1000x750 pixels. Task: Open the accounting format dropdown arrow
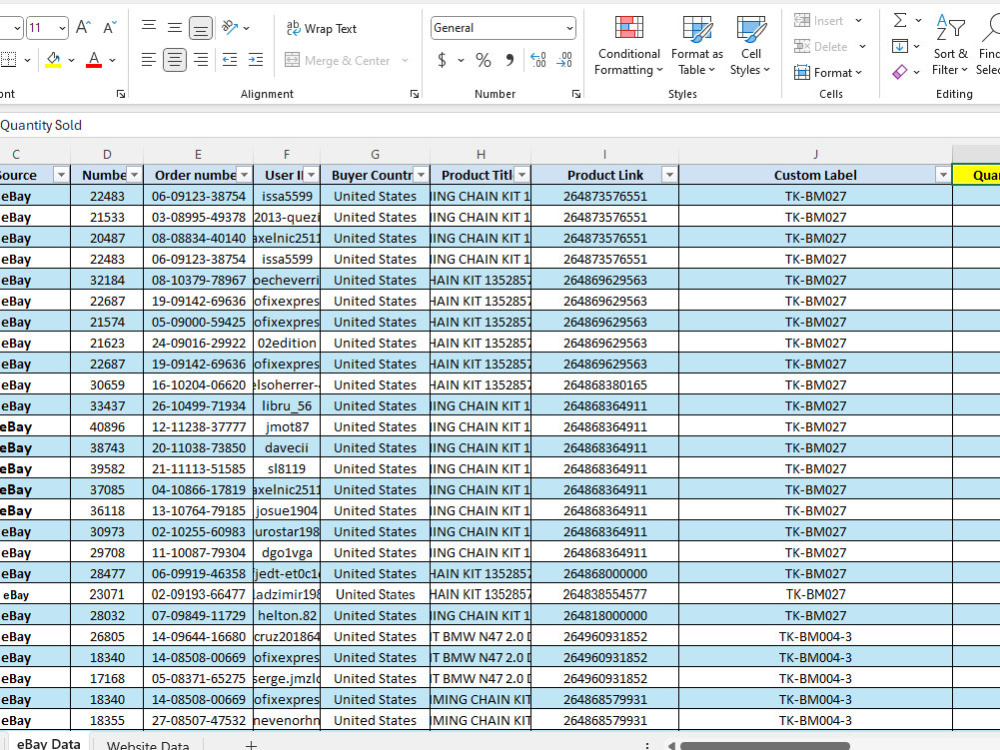[460, 61]
